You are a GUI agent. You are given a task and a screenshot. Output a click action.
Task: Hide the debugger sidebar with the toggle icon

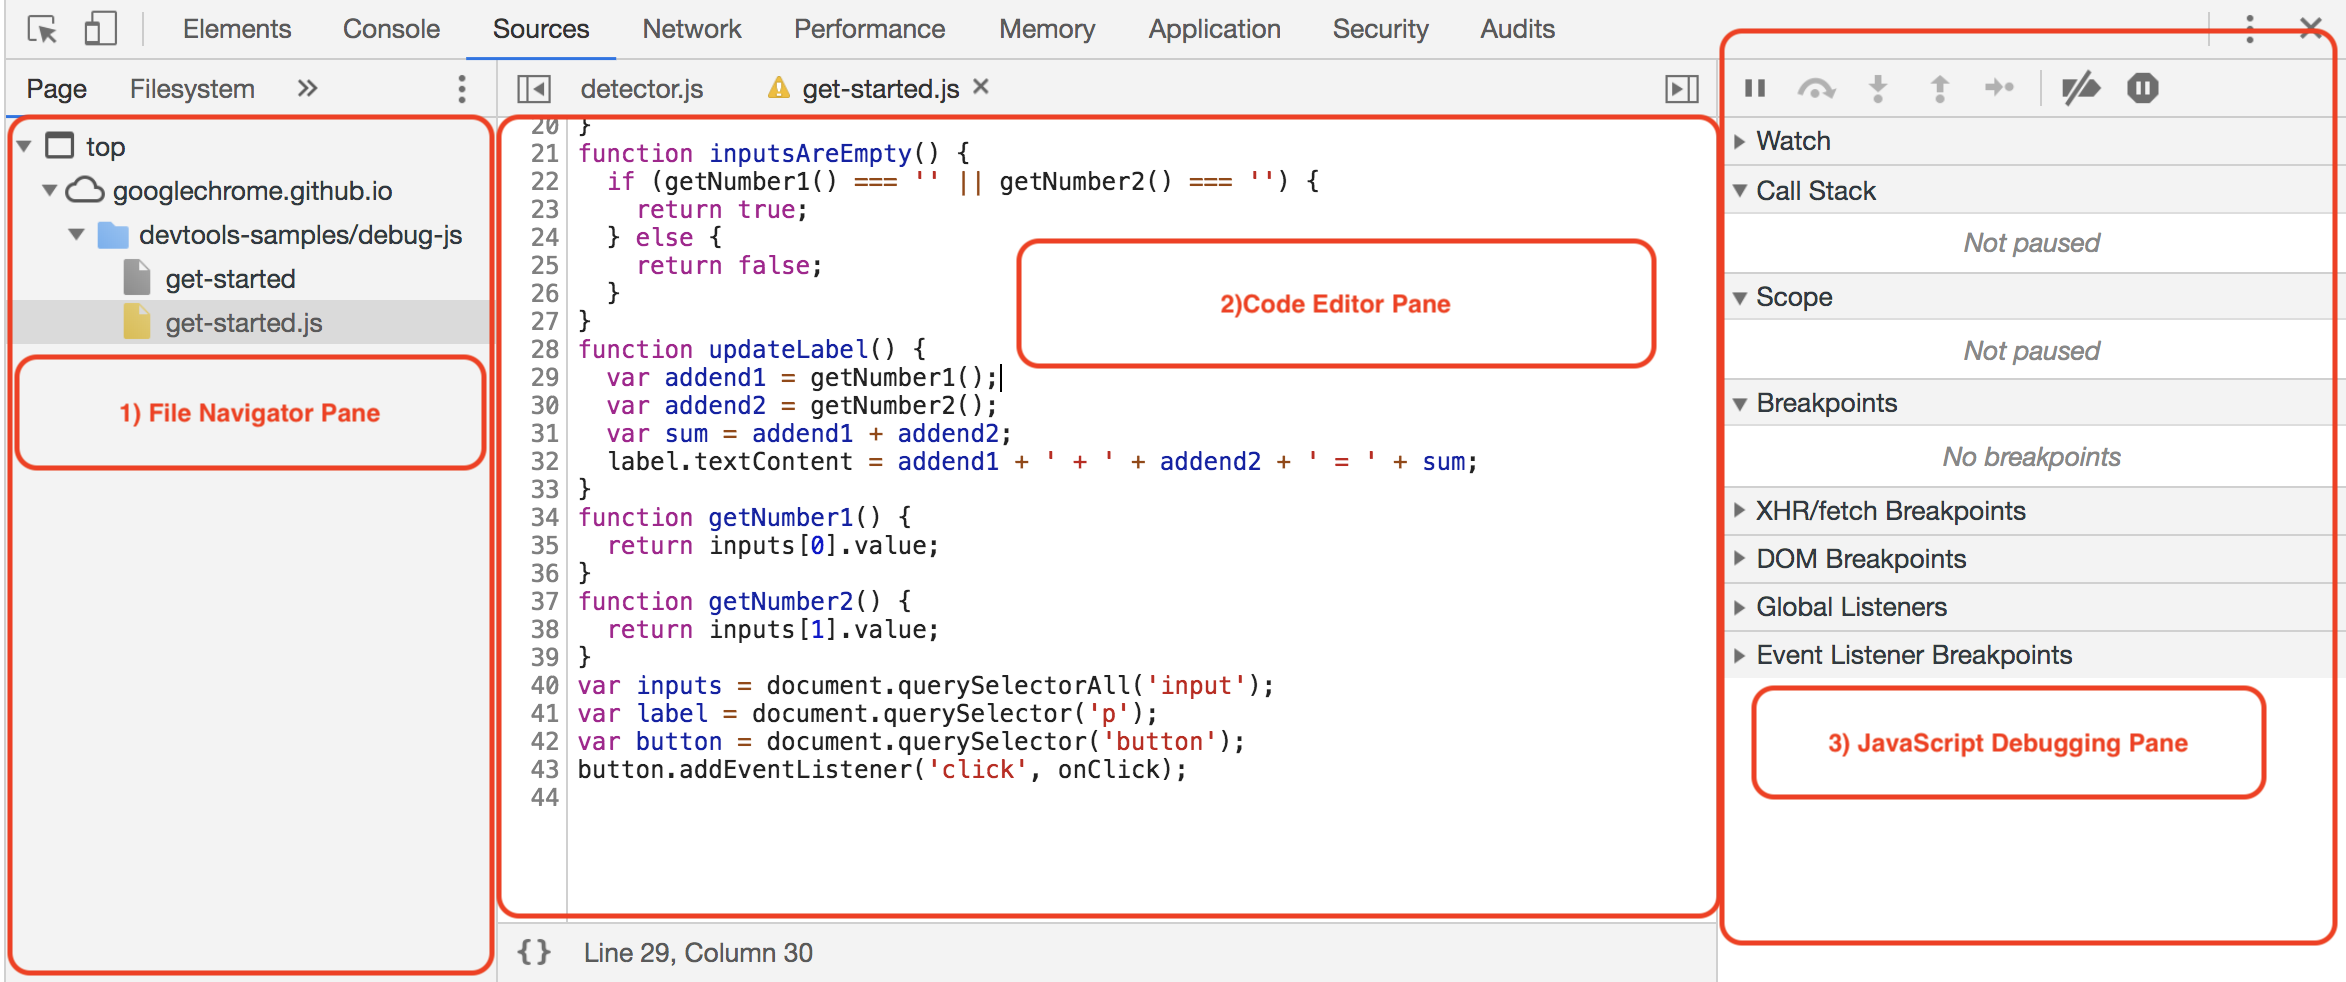click(x=1682, y=89)
